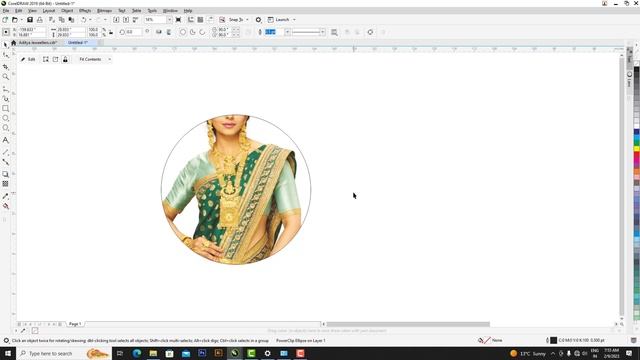Pick blue swatch from color palette
640x360 pixels.
pos(636,132)
